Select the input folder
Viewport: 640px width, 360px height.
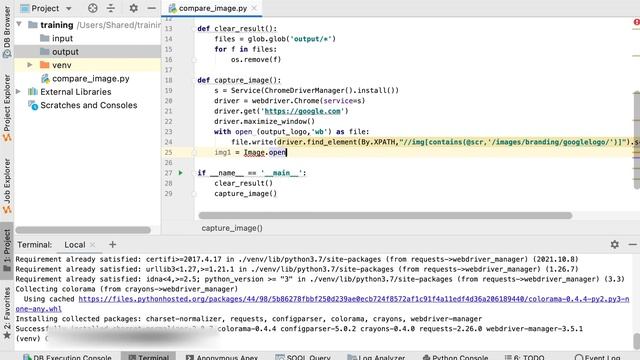click(62, 38)
